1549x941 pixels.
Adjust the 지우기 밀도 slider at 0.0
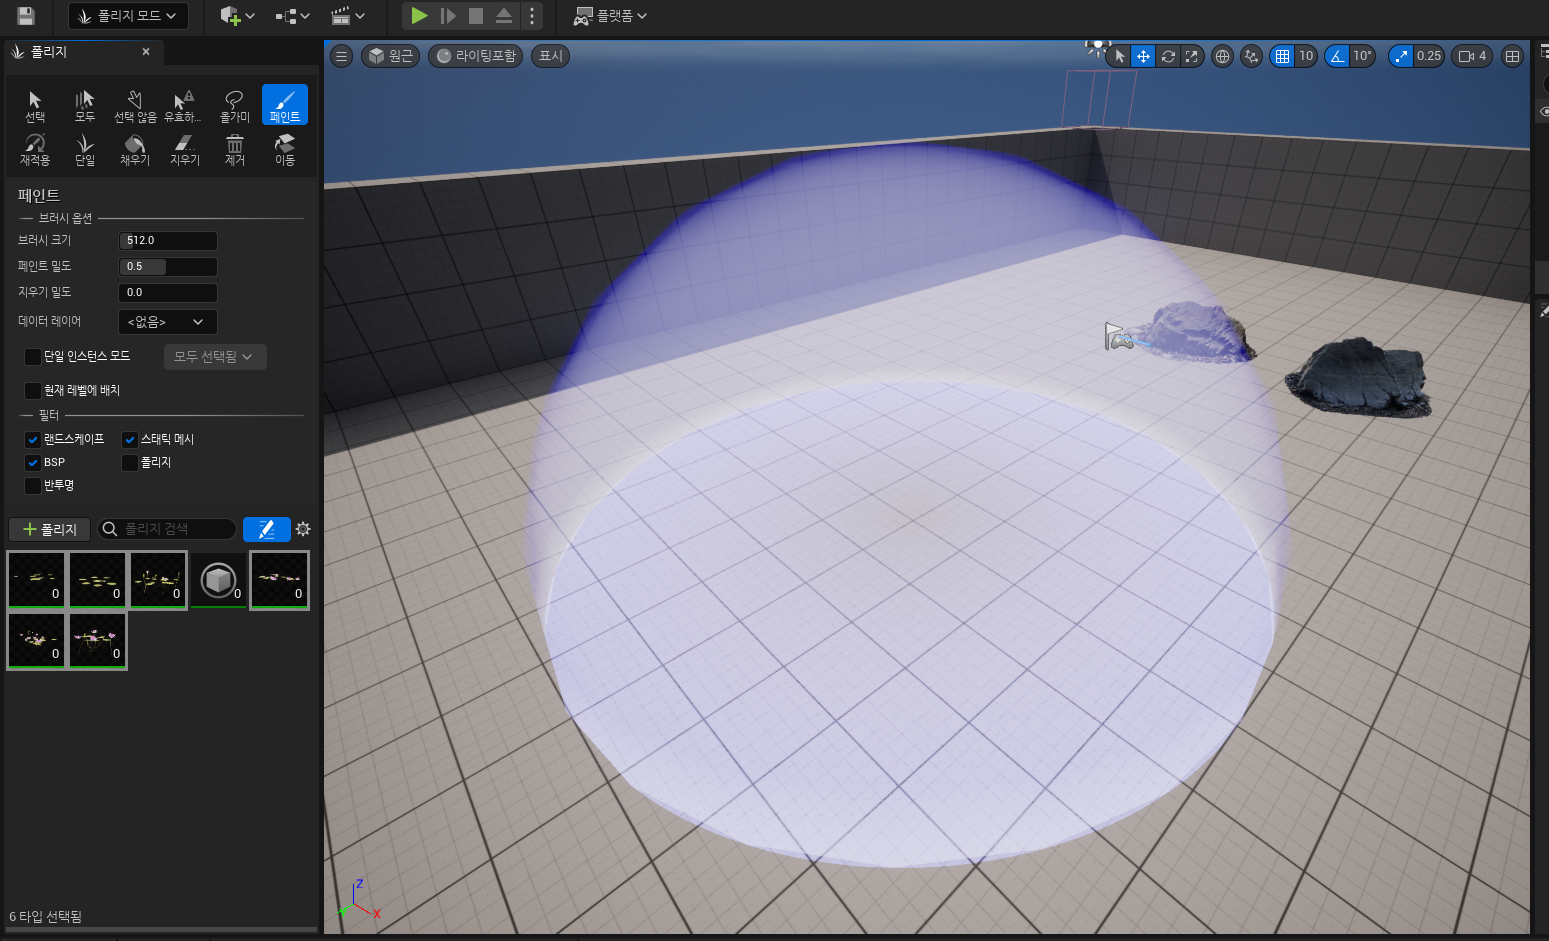(x=168, y=293)
